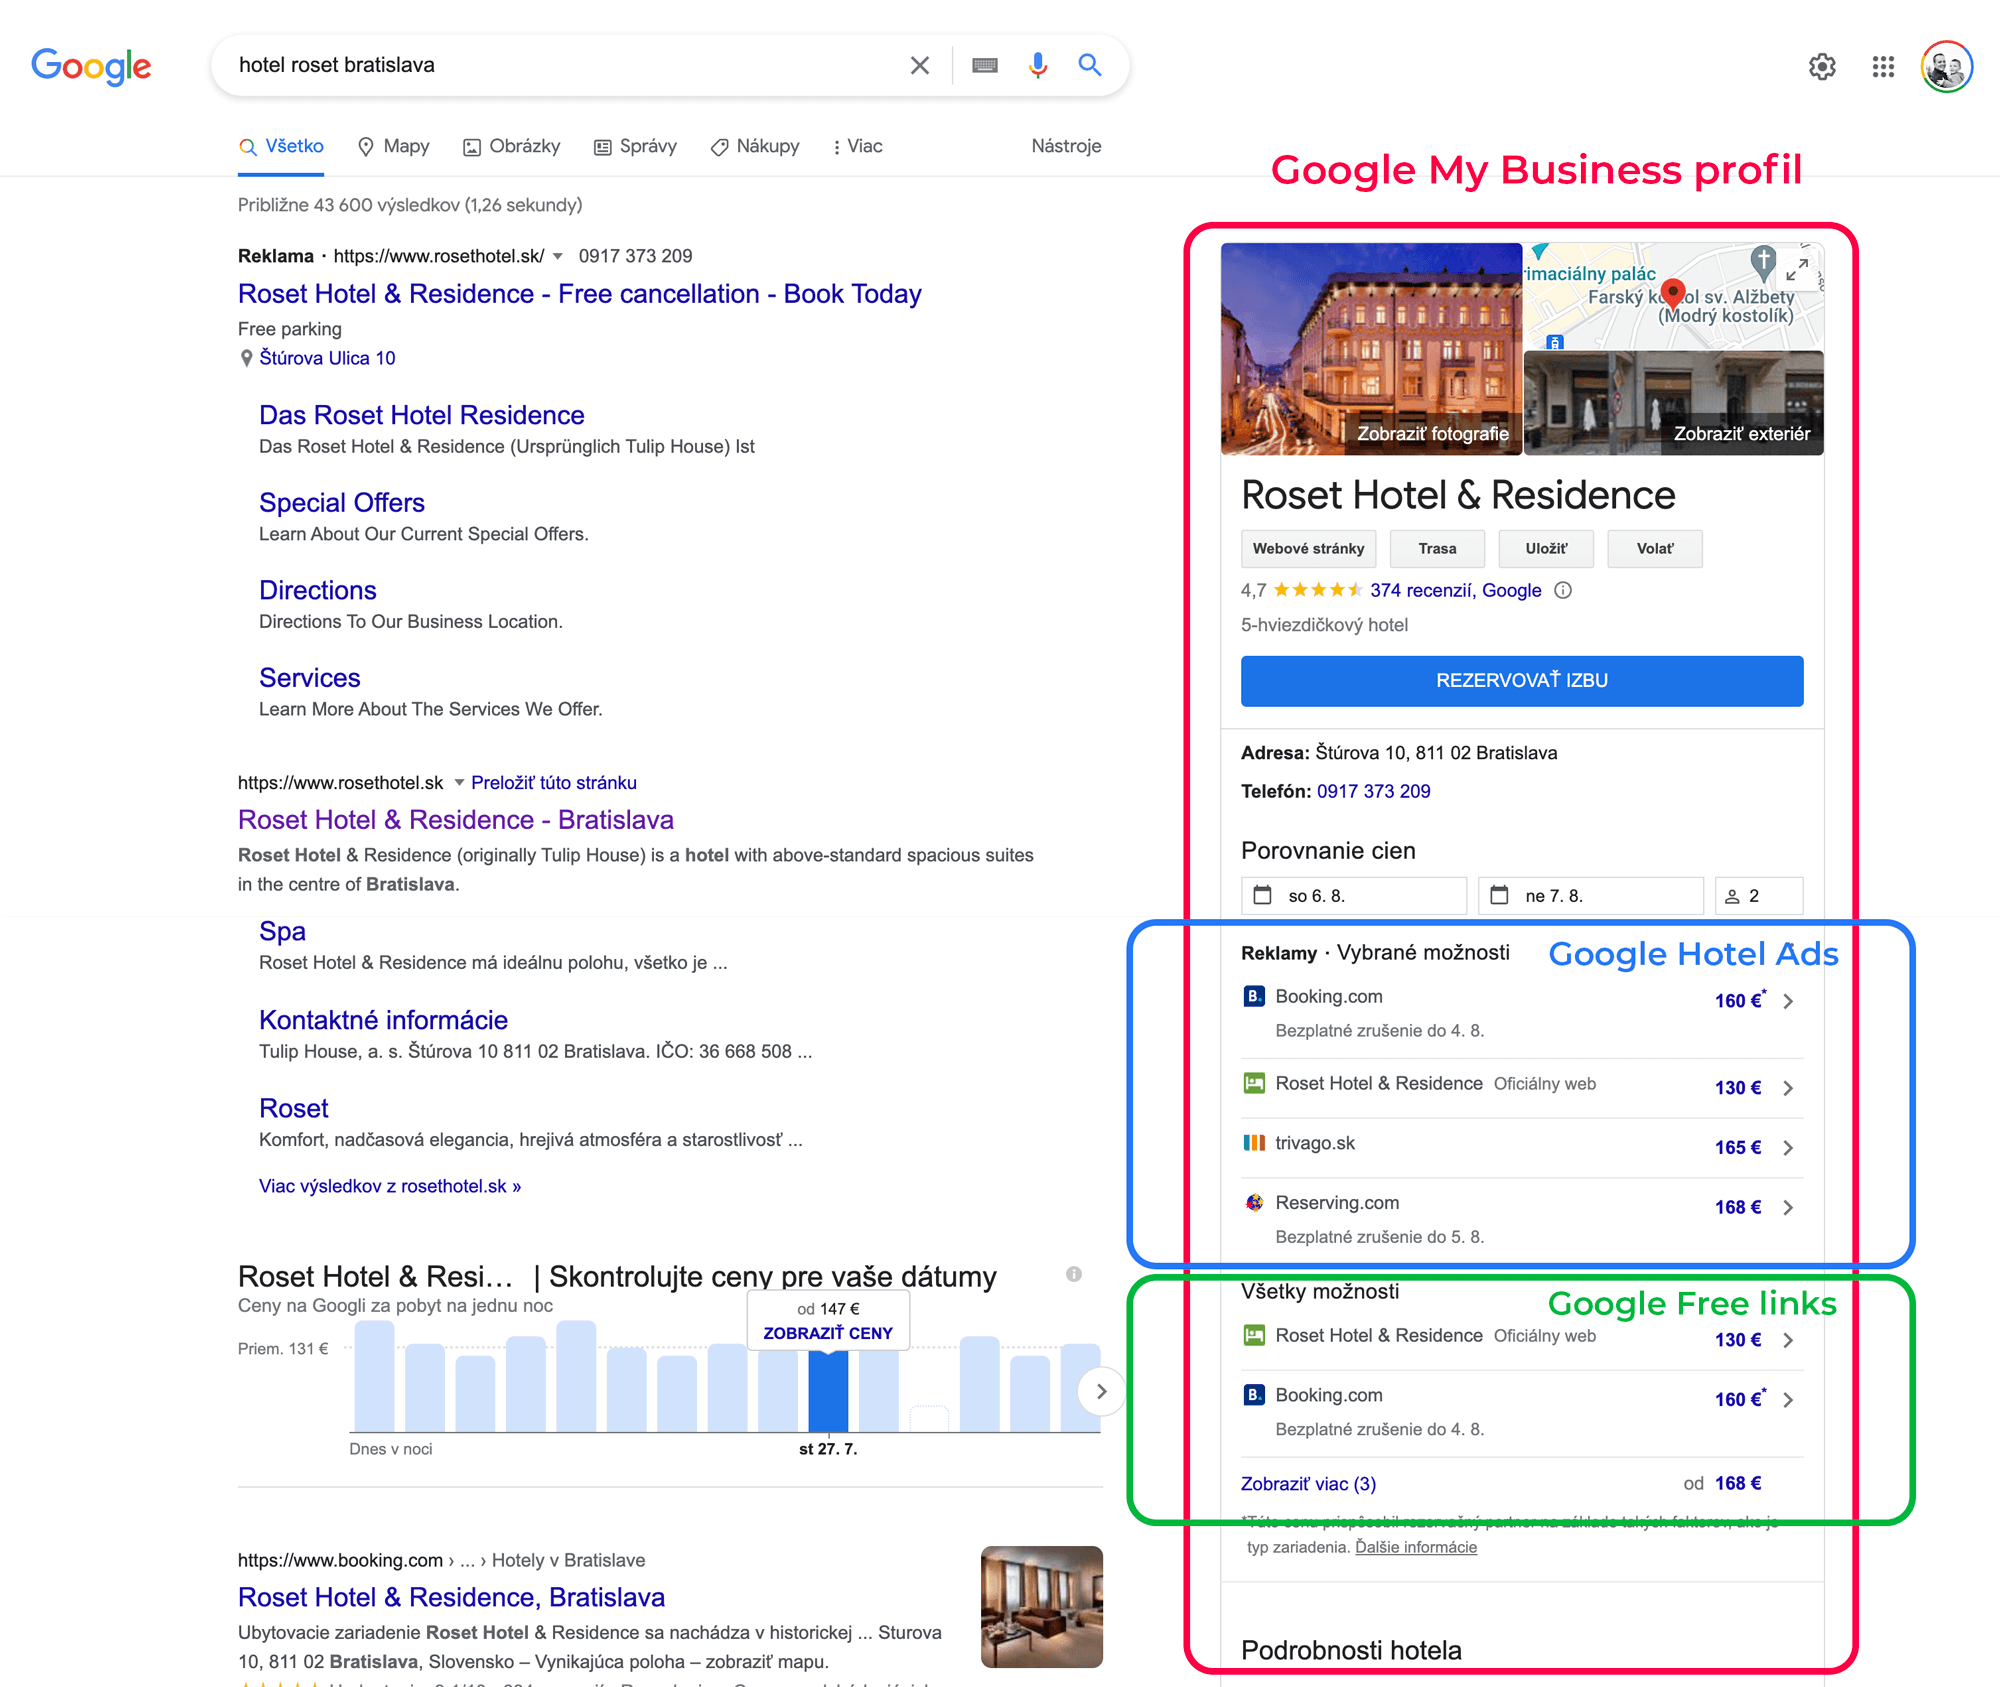Advance the price chart with the right arrow
Screen dimensions: 2000x1687
click(x=1101, y=1391)
